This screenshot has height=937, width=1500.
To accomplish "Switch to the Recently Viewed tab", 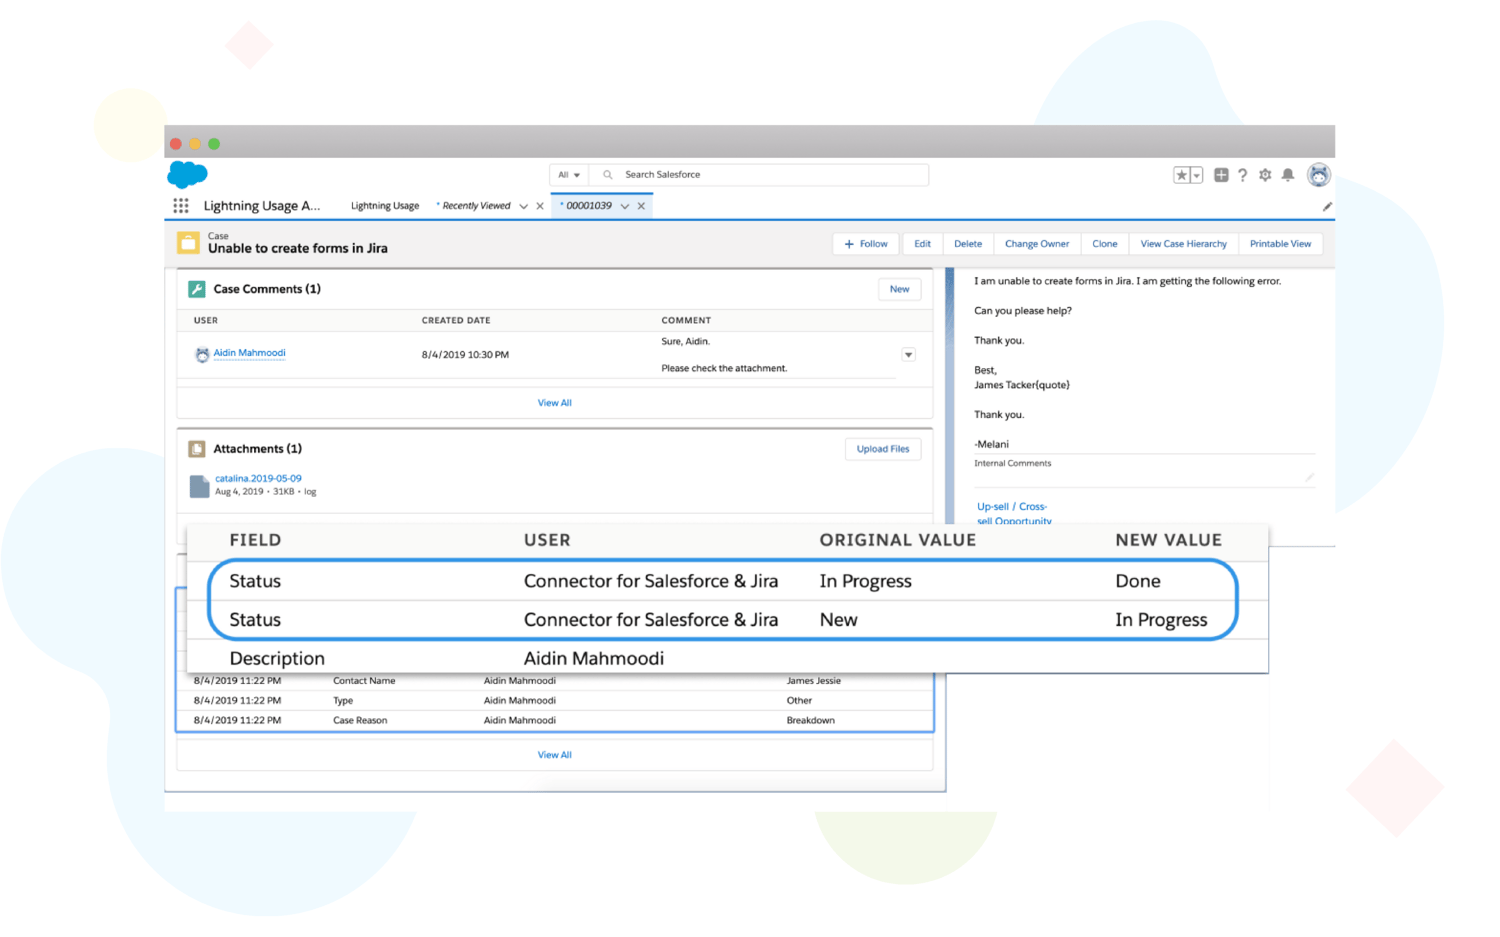I will click(x=475, y=206).
